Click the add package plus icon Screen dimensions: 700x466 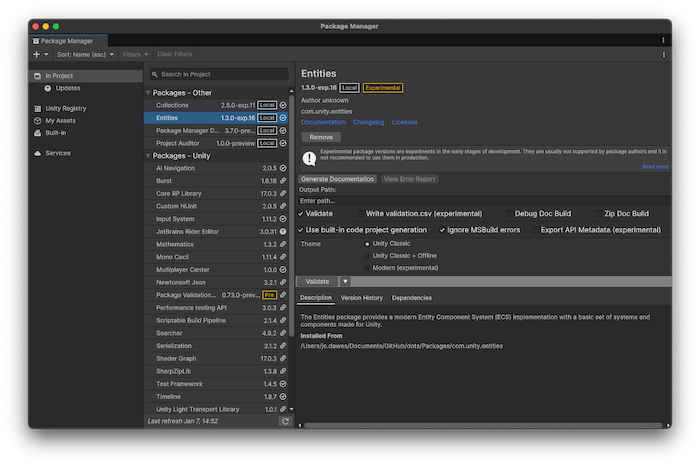click(x=36, y=54)
